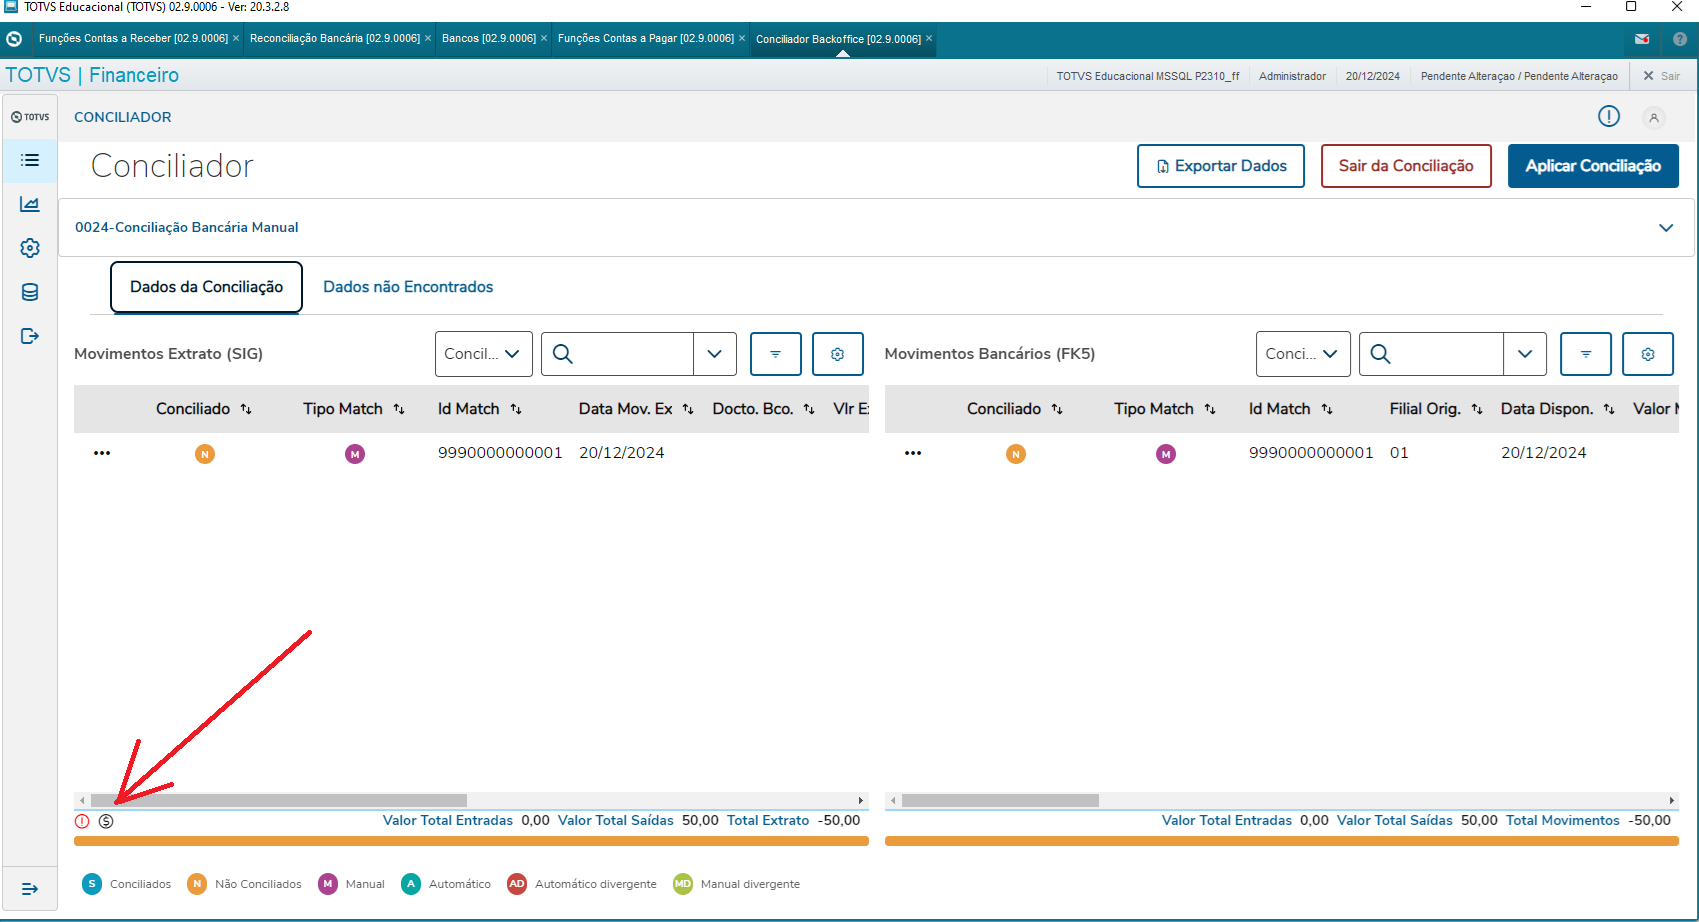Click the filter icon for Movimentos Extrato

(x=775, y=354)
